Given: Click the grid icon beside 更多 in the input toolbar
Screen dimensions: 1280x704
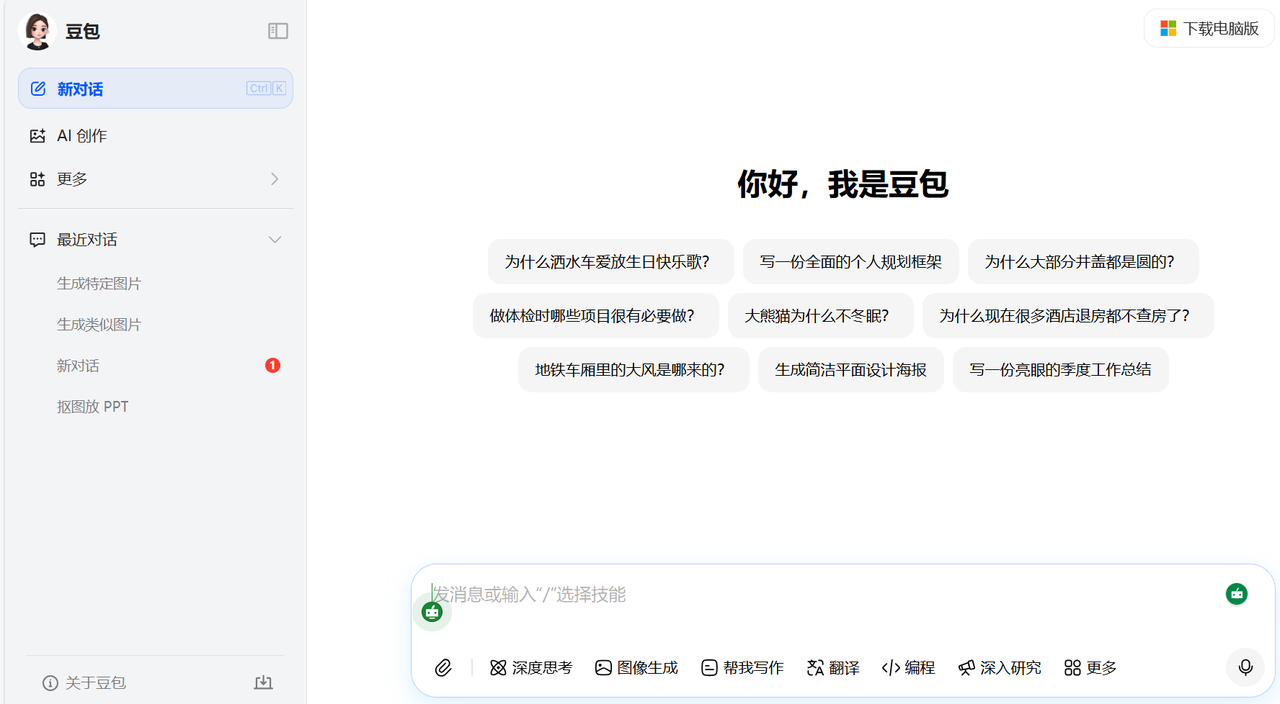Looking at the screenshot, I should click(1073, 668).
